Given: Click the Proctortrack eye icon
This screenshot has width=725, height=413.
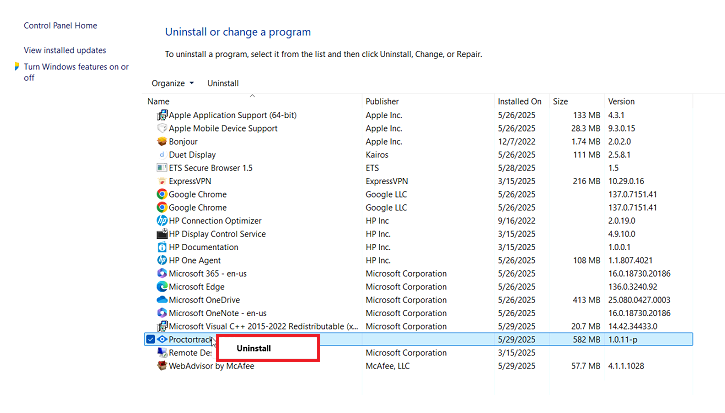Looking at the screenshot, I should pos(162,339).
